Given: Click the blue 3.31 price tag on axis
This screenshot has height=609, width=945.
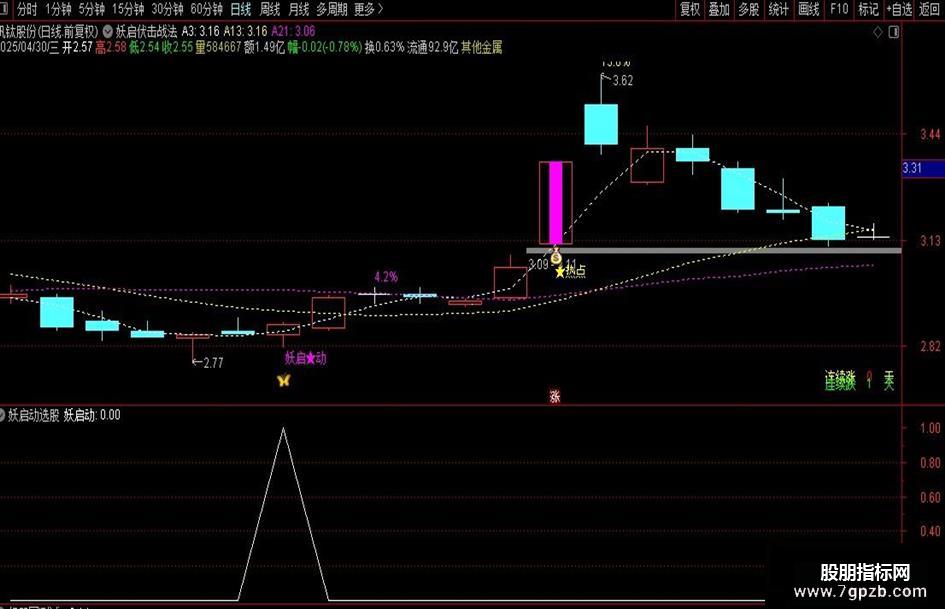Looking at the screenshot, I should 922,168.
